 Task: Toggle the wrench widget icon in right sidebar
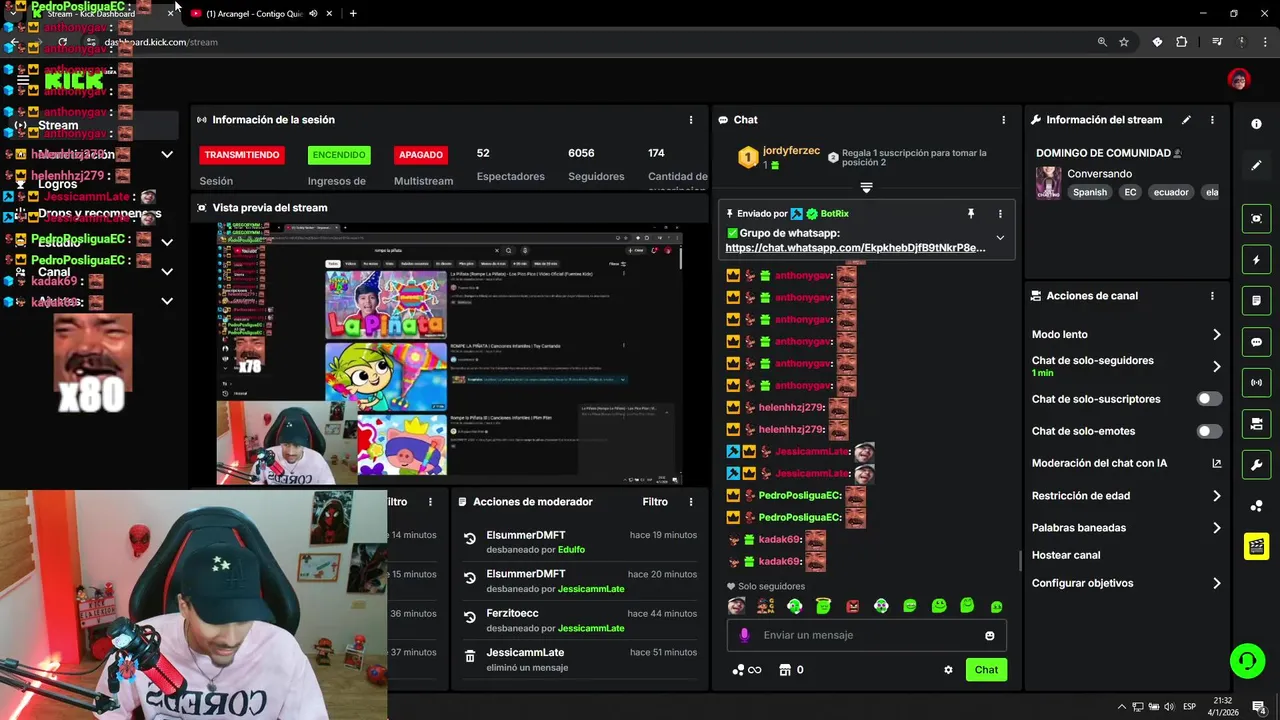coord(1256,465)
